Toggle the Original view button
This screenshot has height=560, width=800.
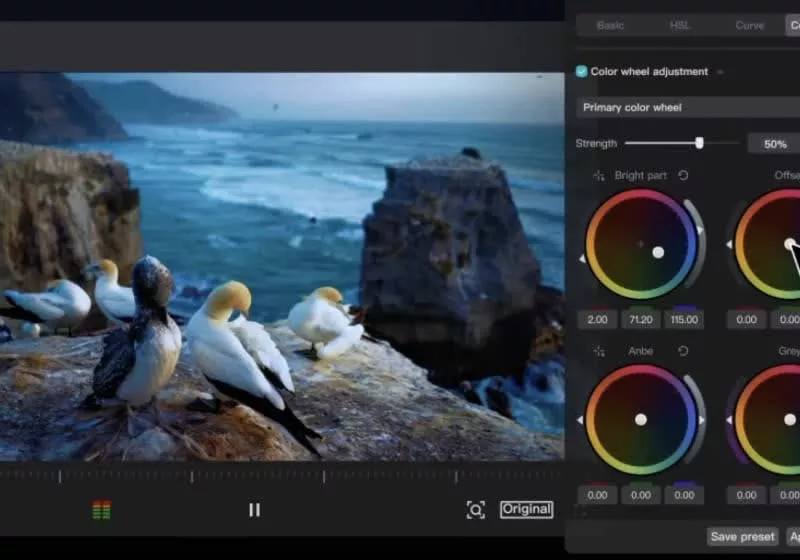(x=527, y=509)
